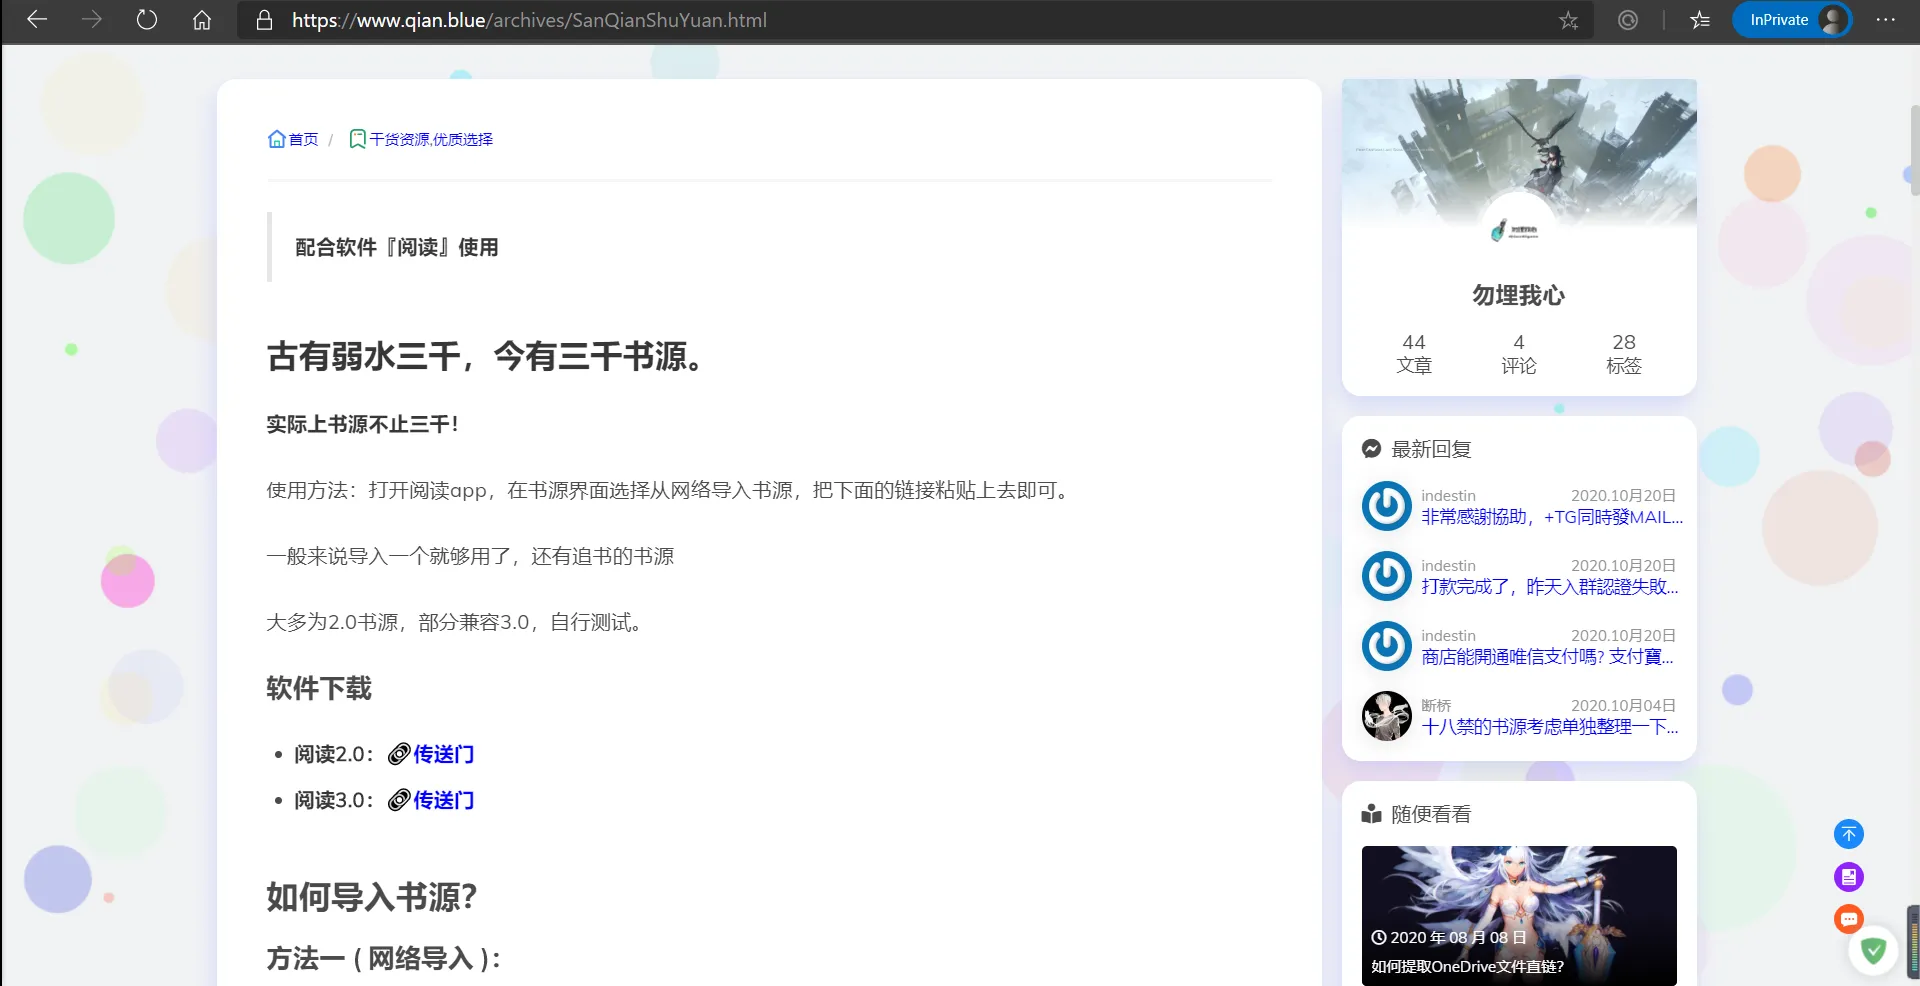Open comment 打款完成了,昨天入群認證失敗
The image size is (1920, 986).
click(1550, 587)
